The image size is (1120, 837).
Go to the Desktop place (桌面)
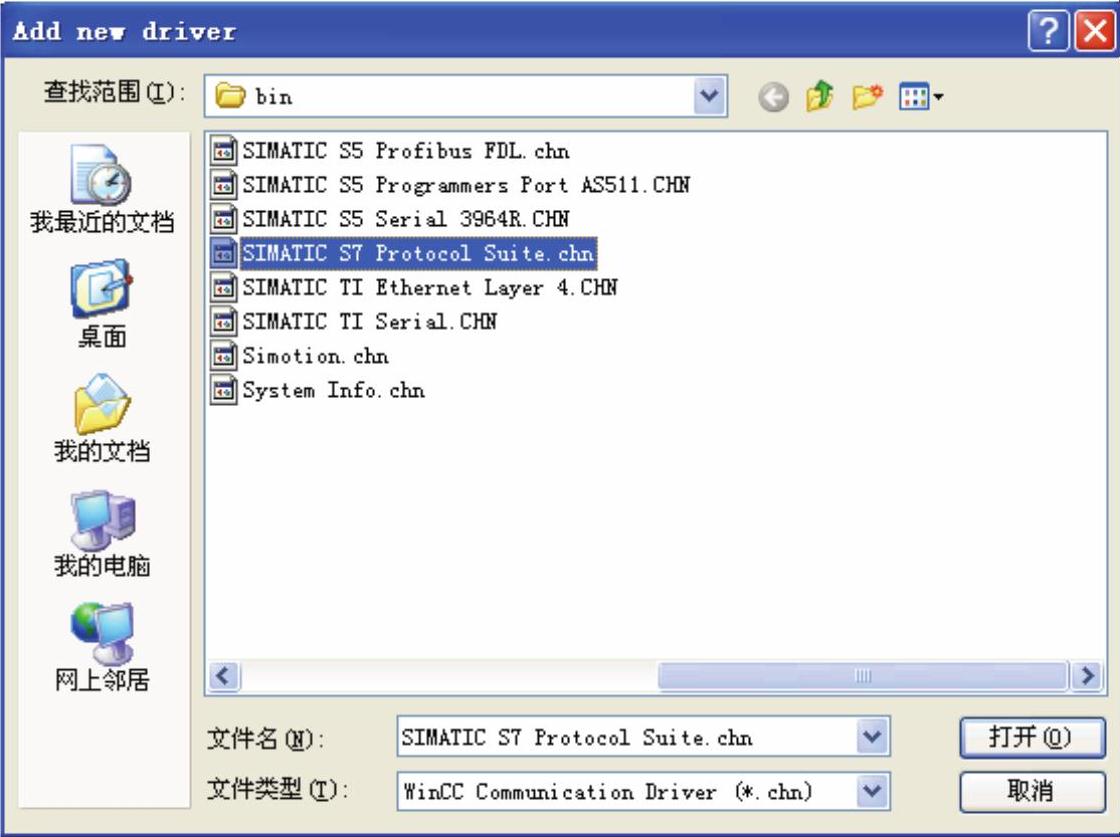[x=102, y=304]
